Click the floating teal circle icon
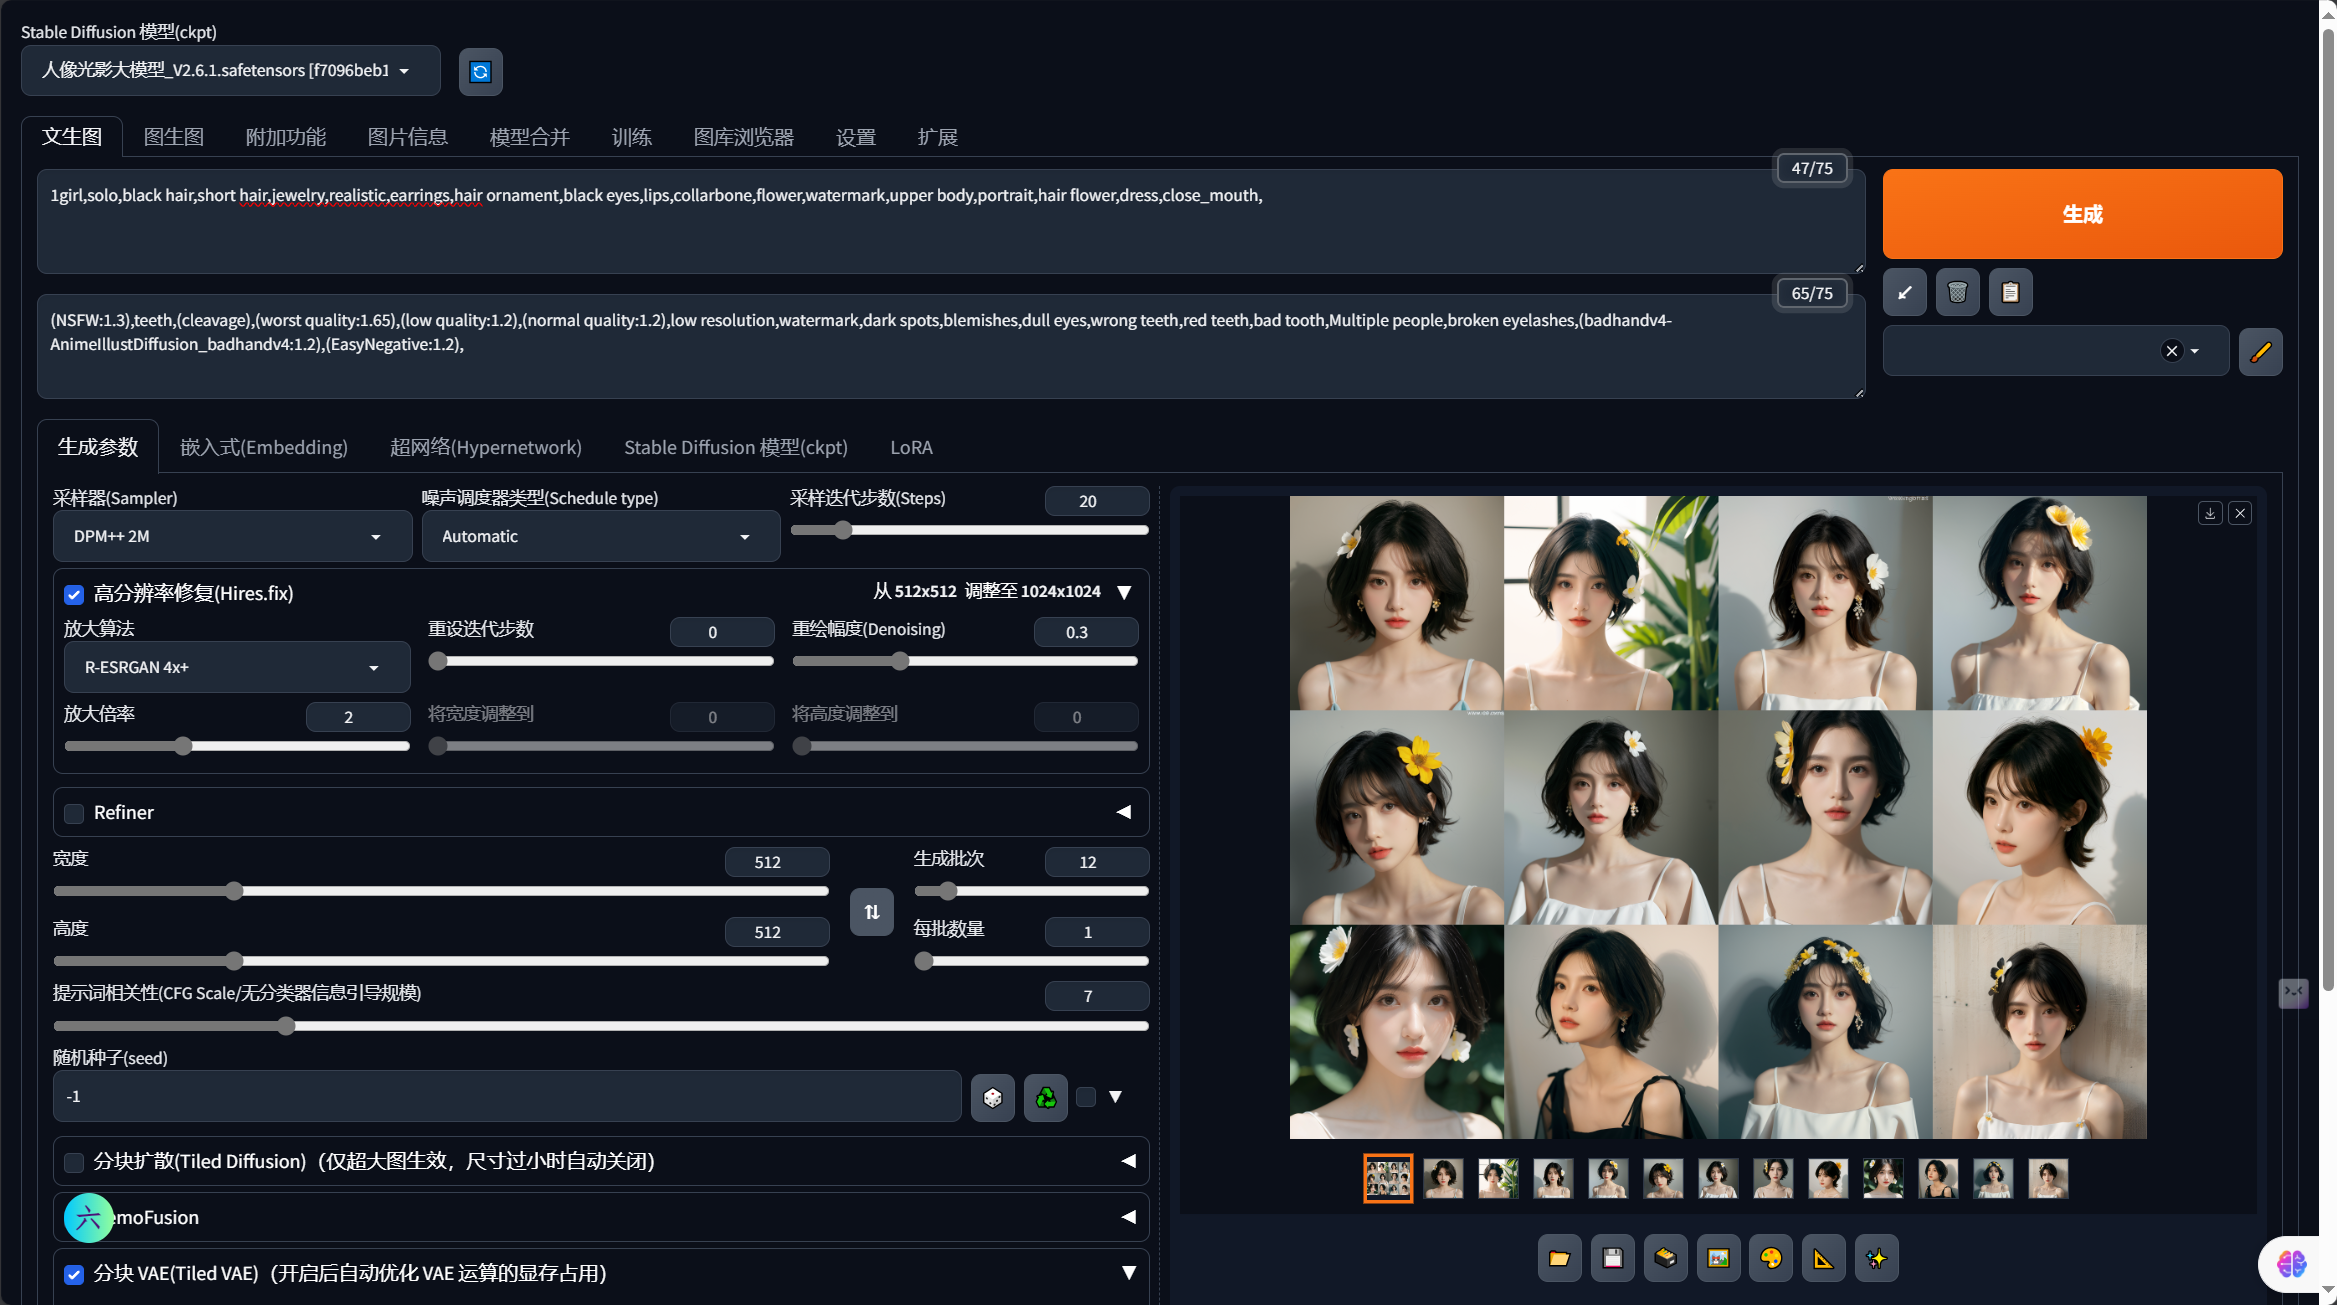This screenshot has width=2337, height=1305. coord(88,1217)
